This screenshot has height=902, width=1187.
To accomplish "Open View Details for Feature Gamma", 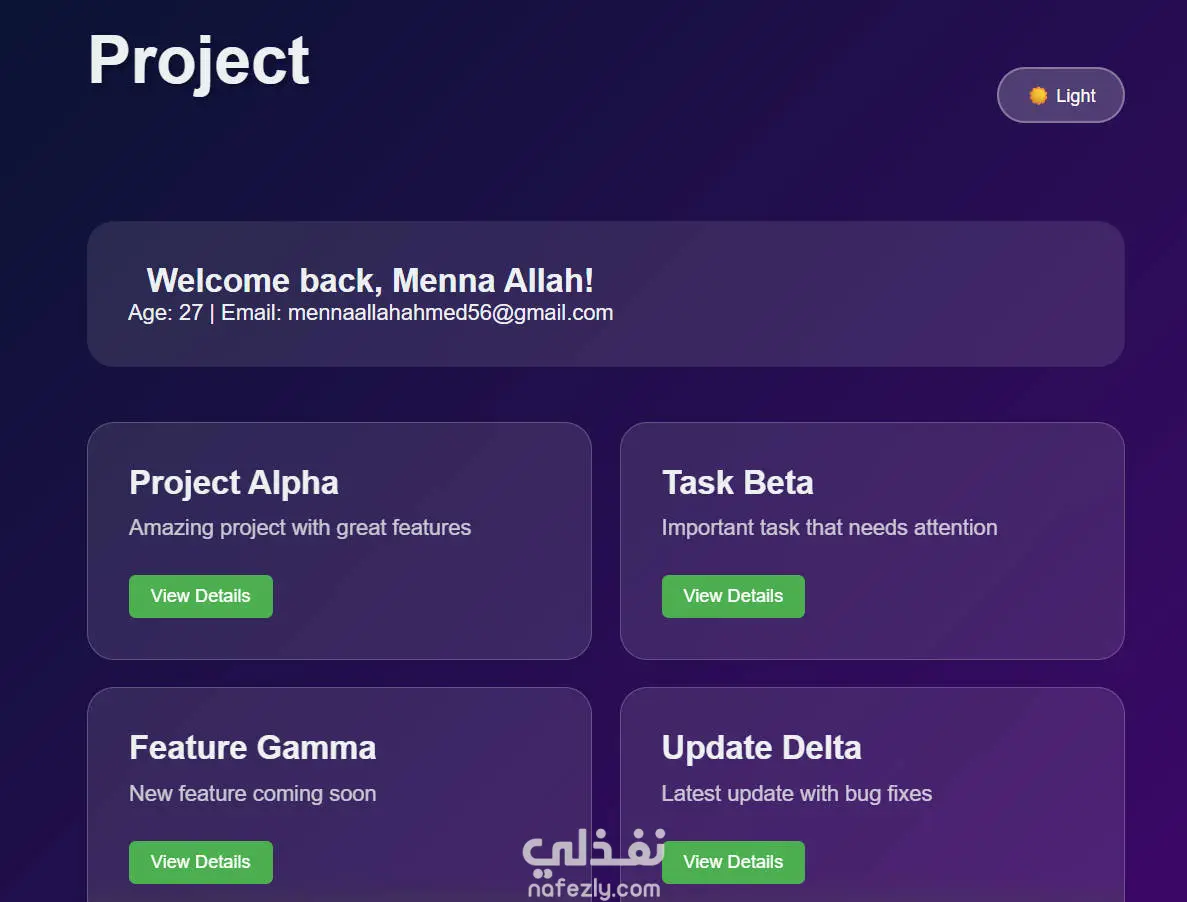I will [201, 862].
